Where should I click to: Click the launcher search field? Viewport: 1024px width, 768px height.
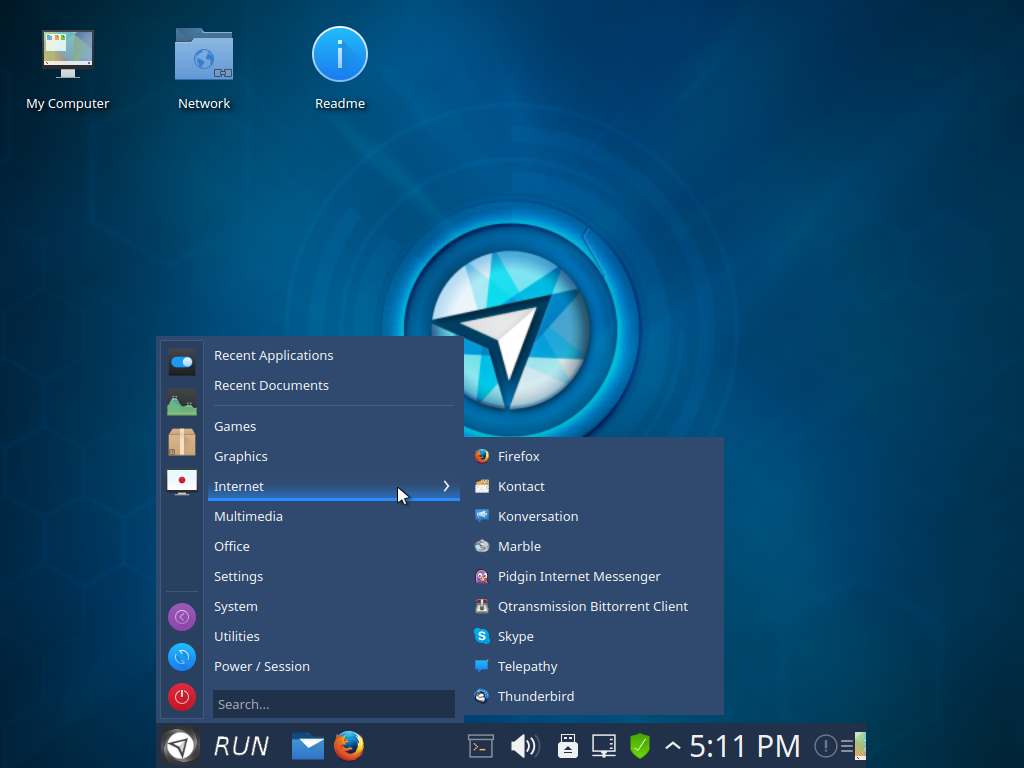[333, 704]
